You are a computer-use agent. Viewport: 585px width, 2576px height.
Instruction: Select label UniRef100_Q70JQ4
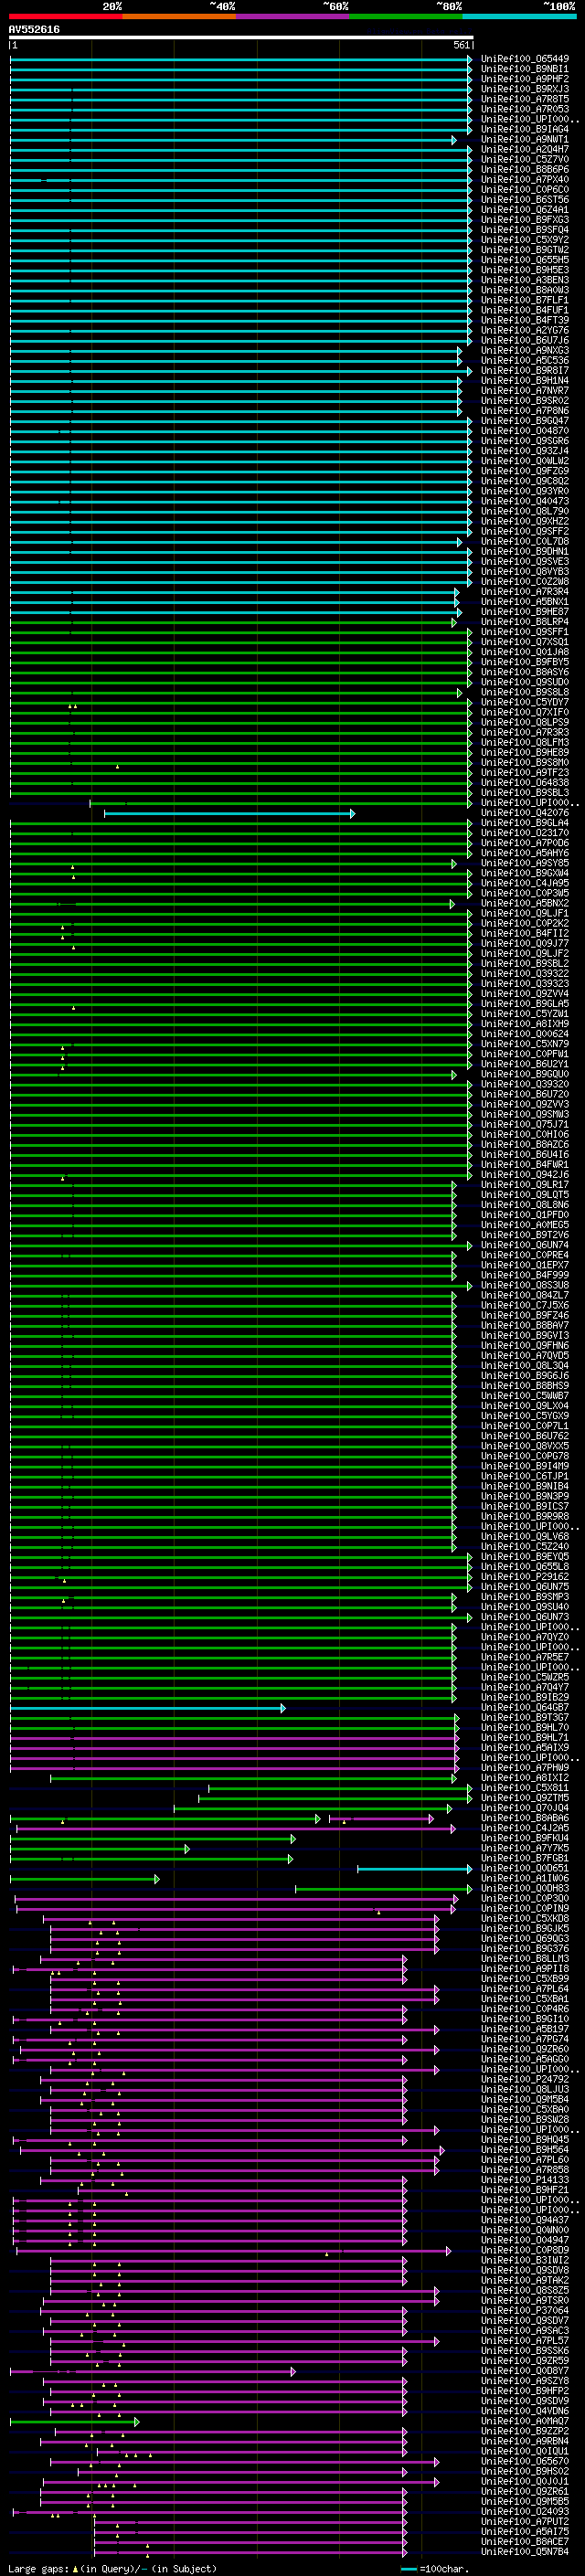[525, 1808]
